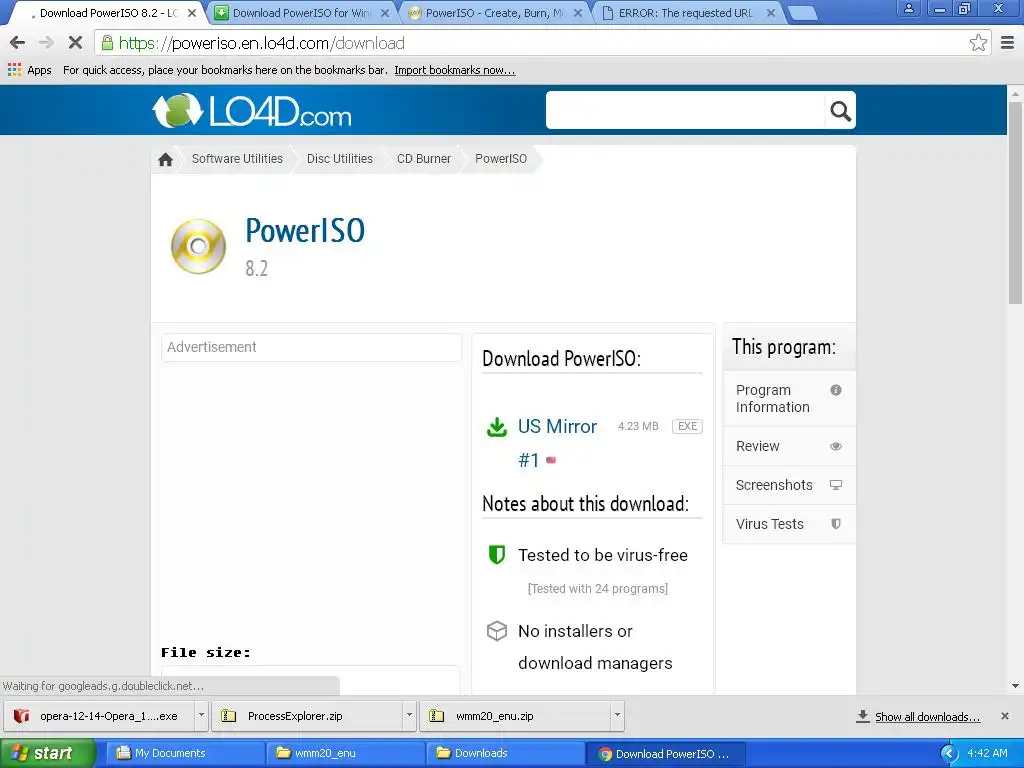Image resolution: width=1024 pixels, height=768 pixels.
Task: Open Virus Tests in the sidebar
Action: pyautogui.click(x=789, y=524)
